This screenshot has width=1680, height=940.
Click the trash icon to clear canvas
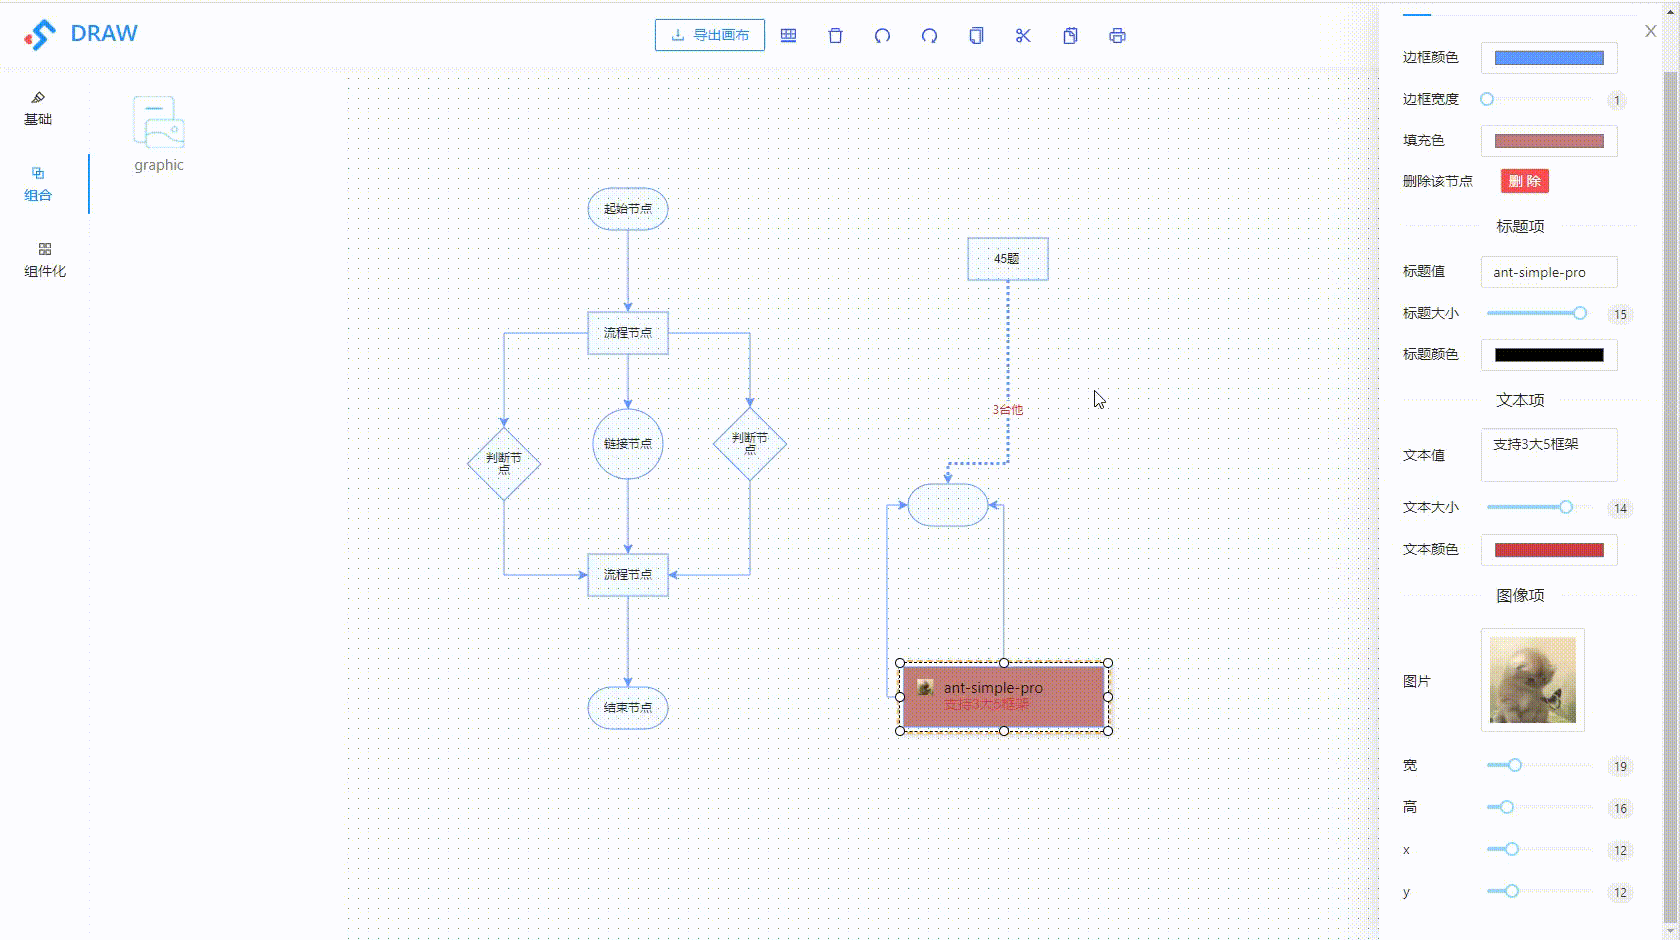(x=835, y=35)
